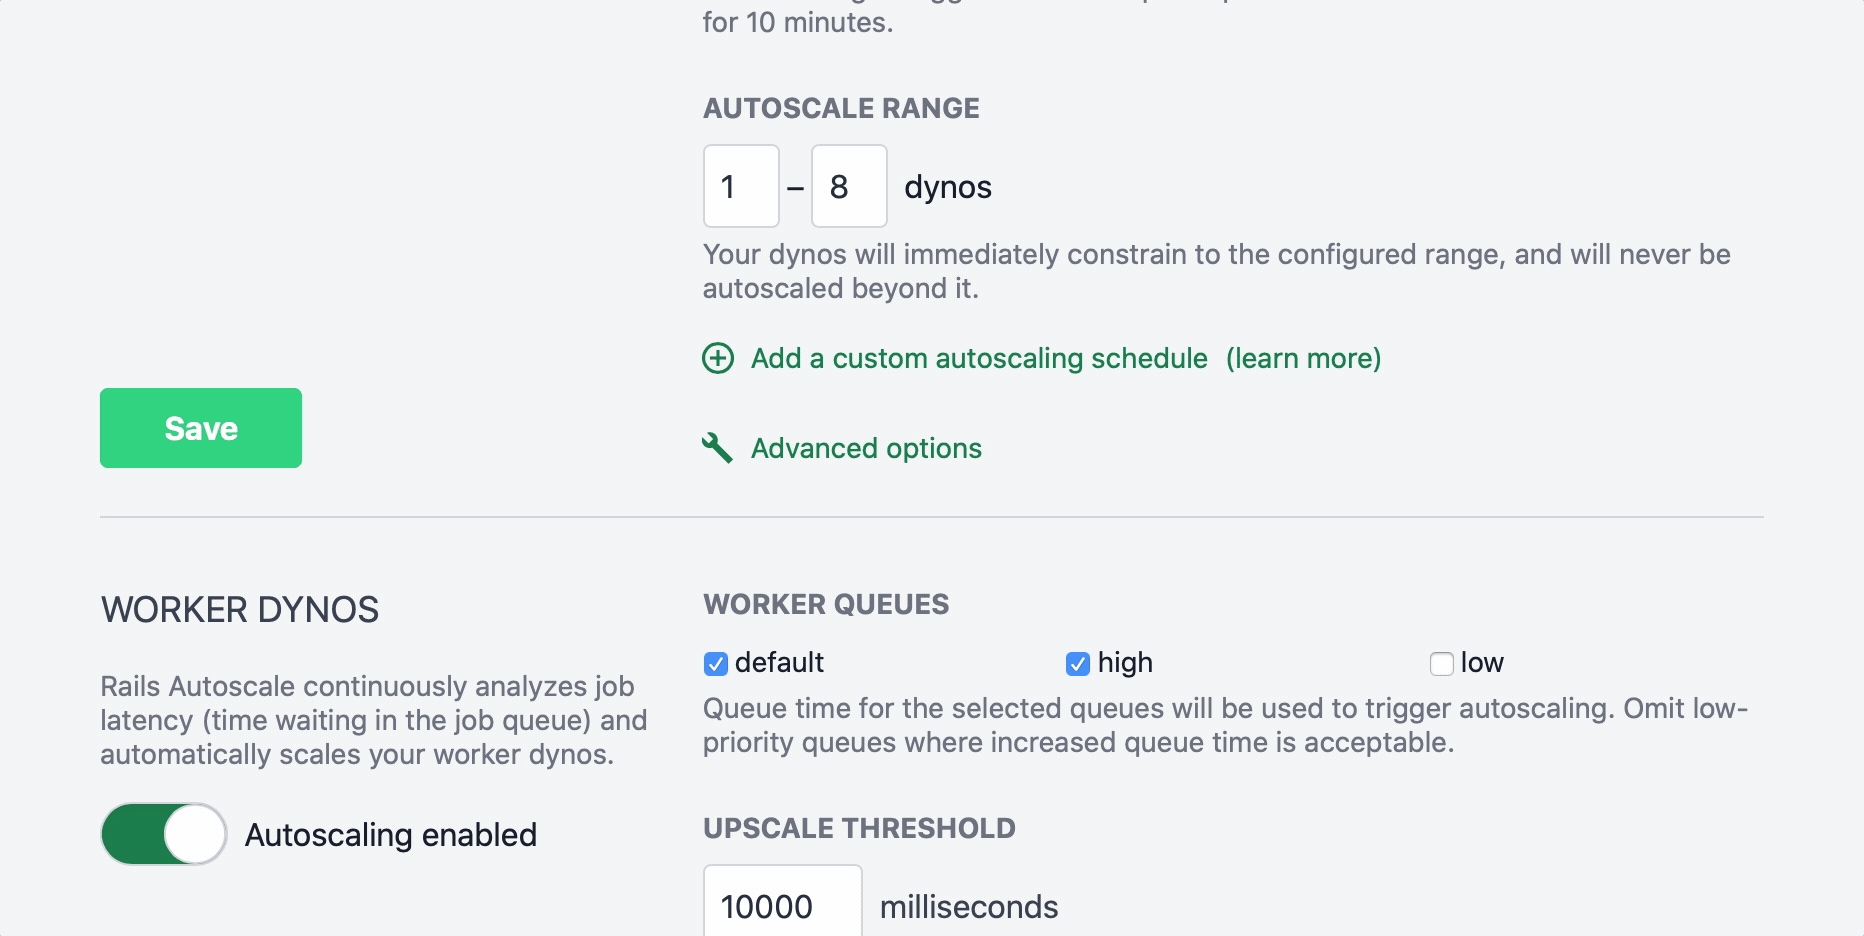Click the "Advanced options" link
The height and width of the screenshot is (936, 1864).
pyautogui.click(x=865, y=448)
